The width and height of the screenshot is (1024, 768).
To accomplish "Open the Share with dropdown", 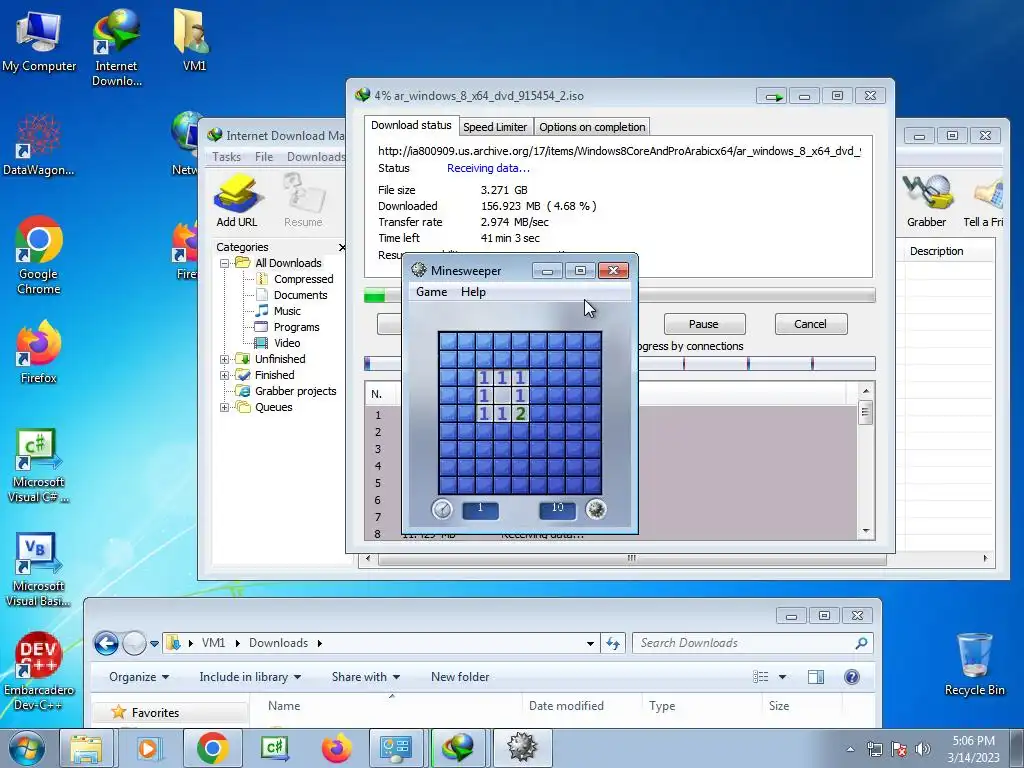I will (366, 677).
